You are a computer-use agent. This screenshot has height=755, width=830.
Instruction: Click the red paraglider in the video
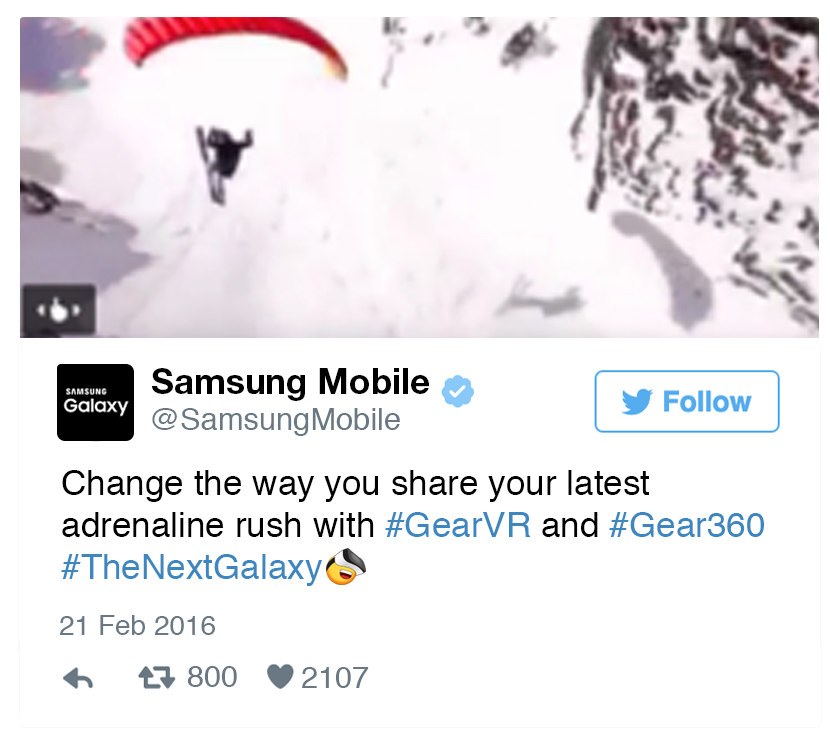coord(236,45)
